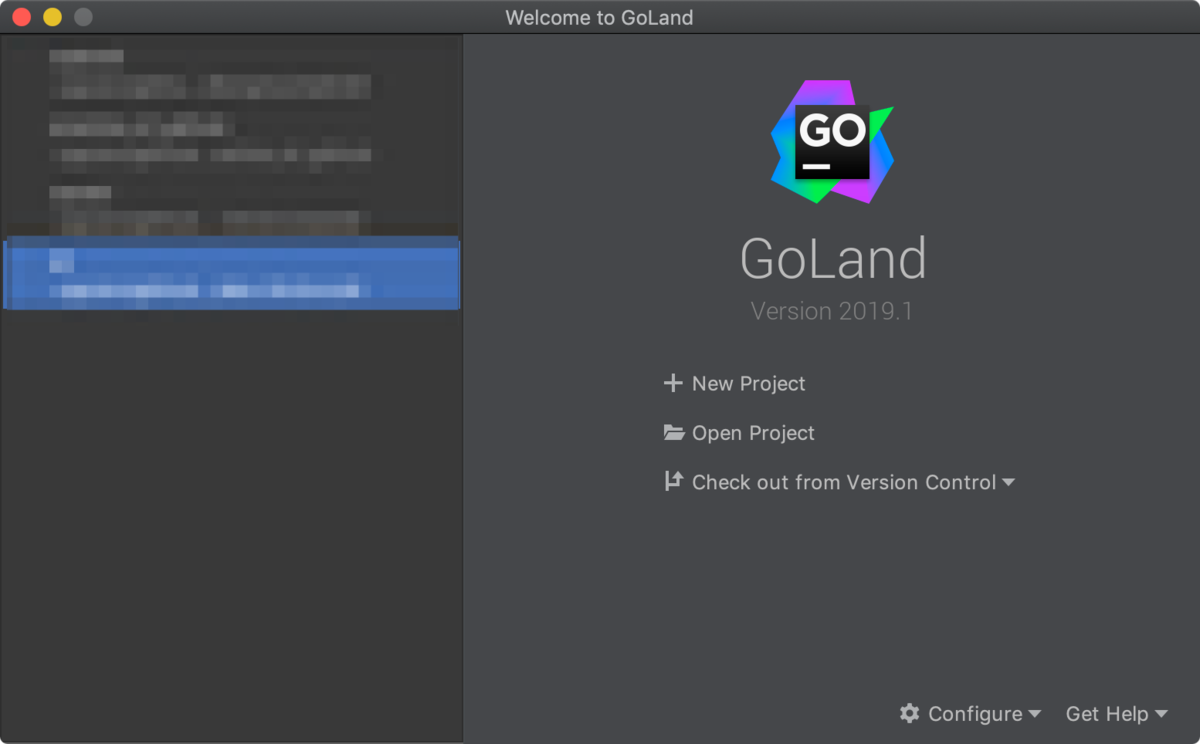Click the folder icon beside Open Project
Screen dimensions: 1200x744
674,432
